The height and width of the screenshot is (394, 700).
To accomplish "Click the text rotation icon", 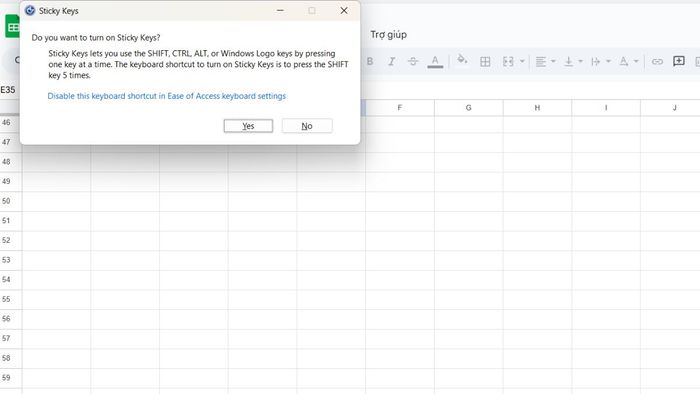I will [624, 62].
